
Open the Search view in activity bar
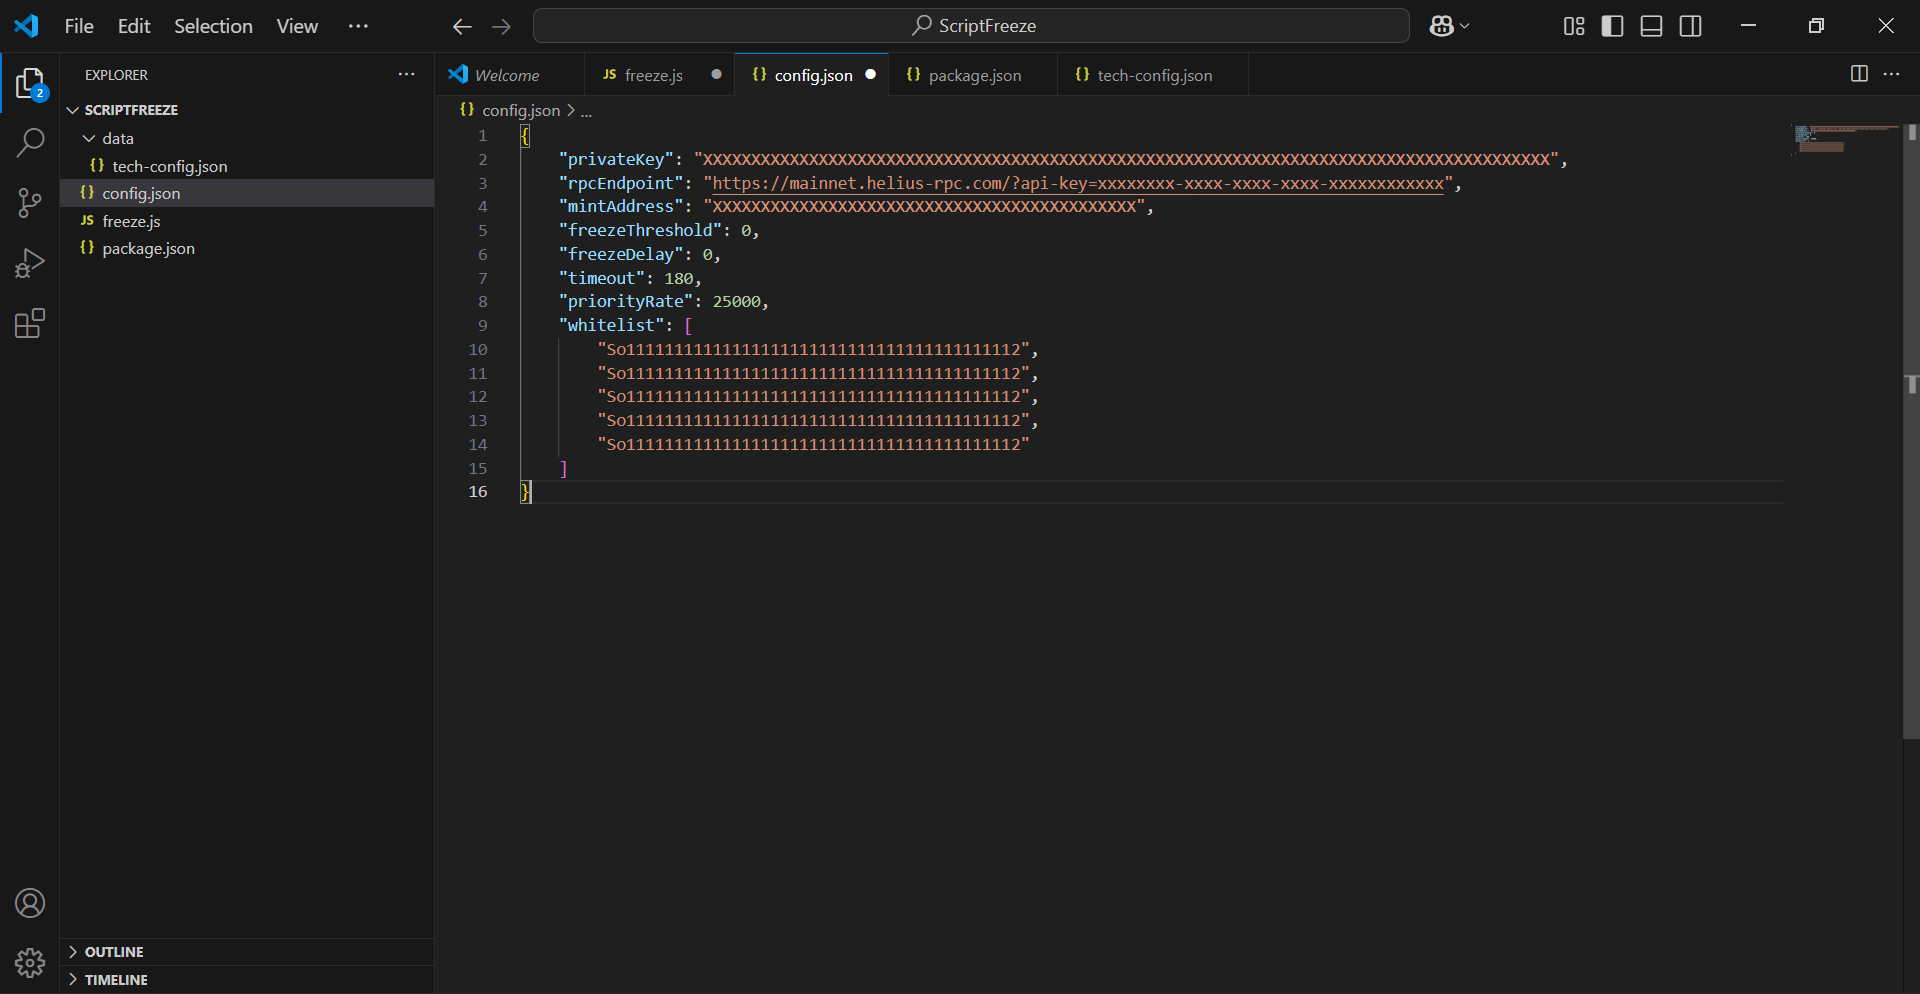pos(30,143)
